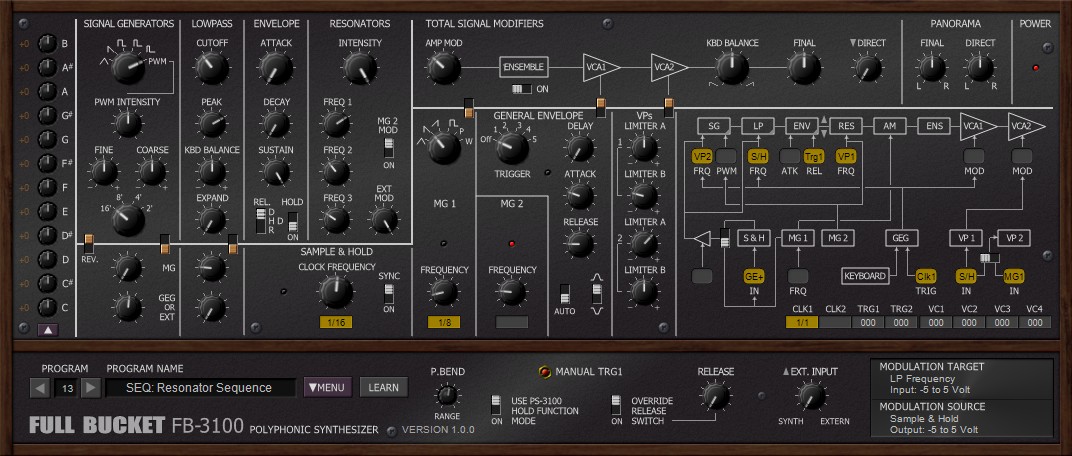Click the S & H block in patch panel

click(x=754, y=238)
